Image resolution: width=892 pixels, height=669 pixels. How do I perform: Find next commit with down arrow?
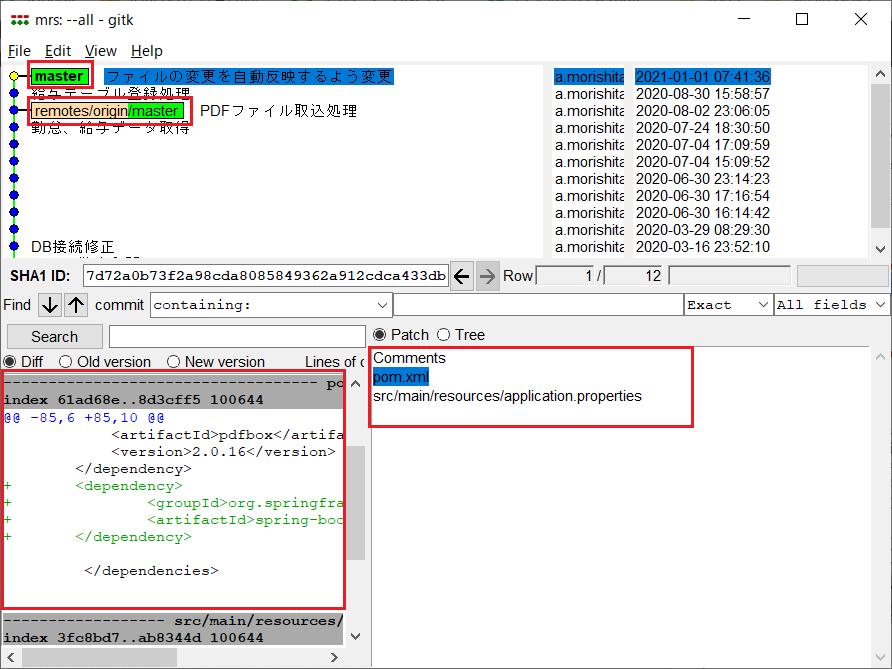click(x=50, y=305)
